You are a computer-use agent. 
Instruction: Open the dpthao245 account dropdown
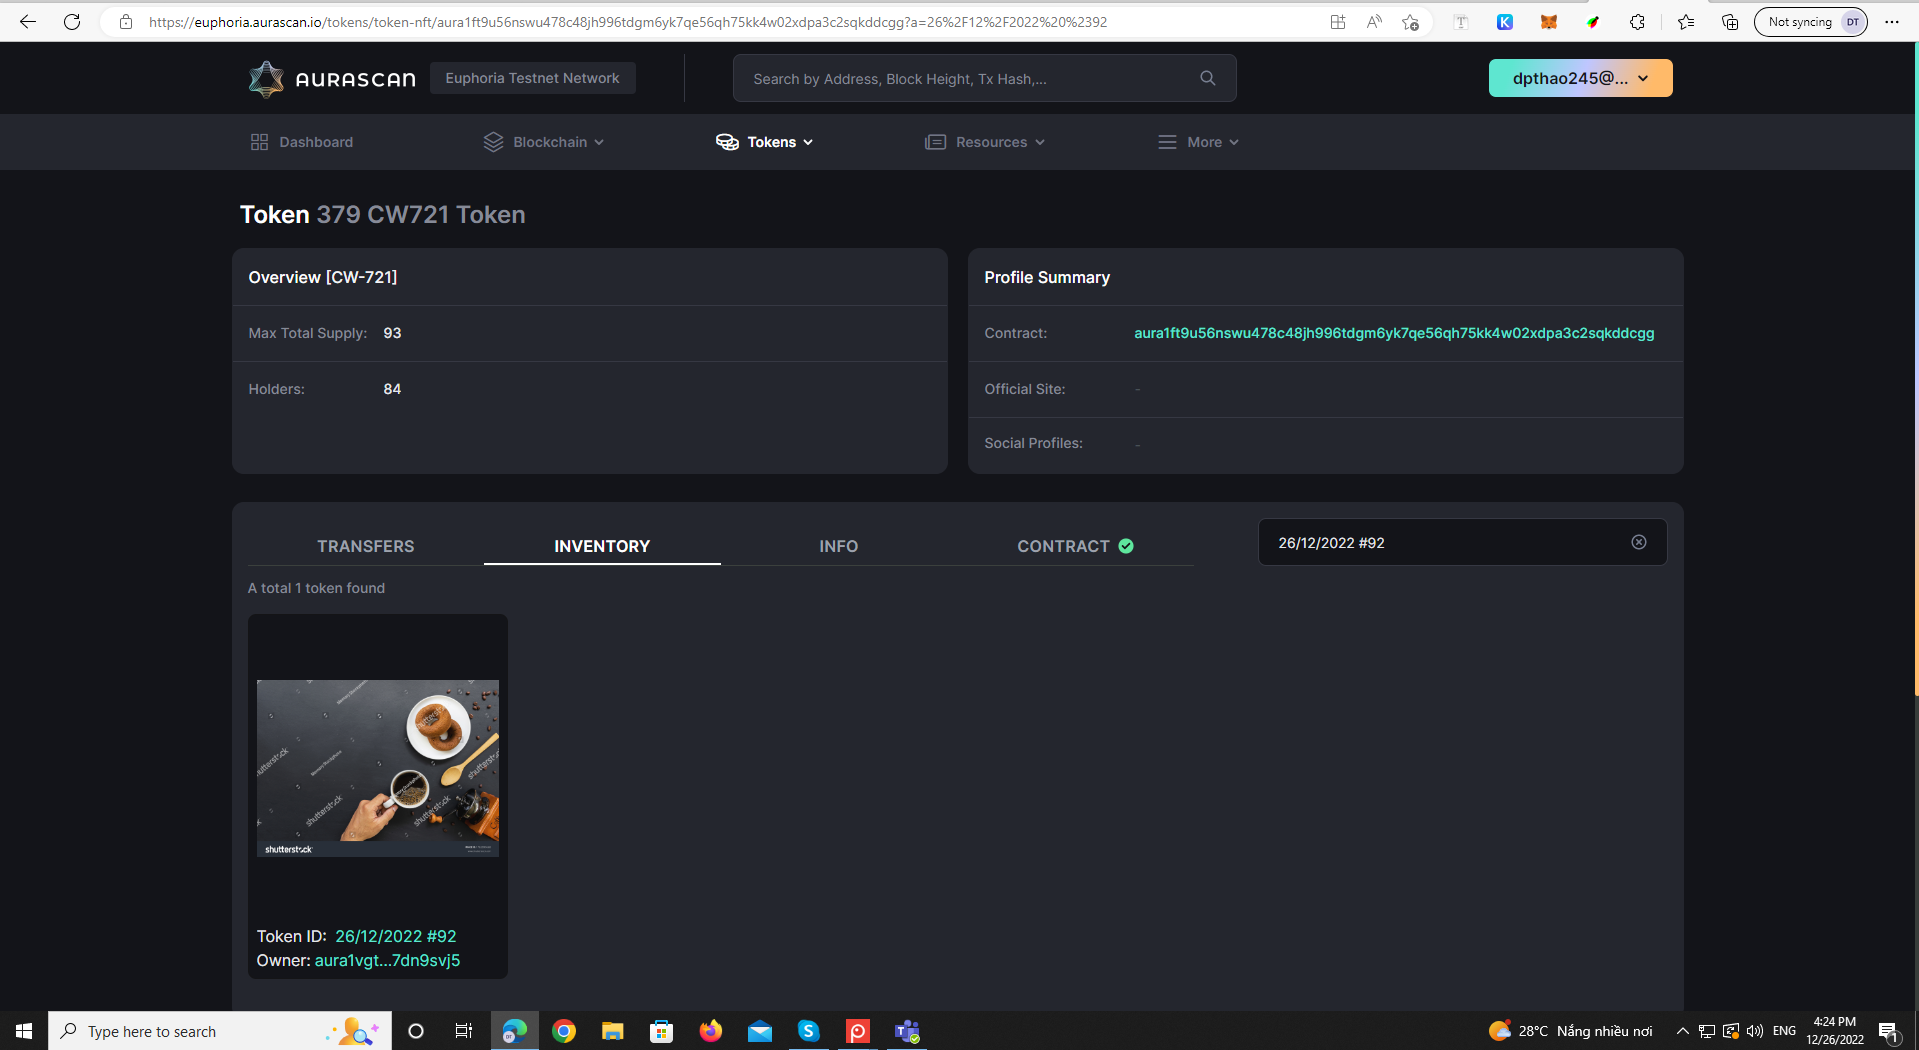pyautogui.click(x=1580, y=77)
